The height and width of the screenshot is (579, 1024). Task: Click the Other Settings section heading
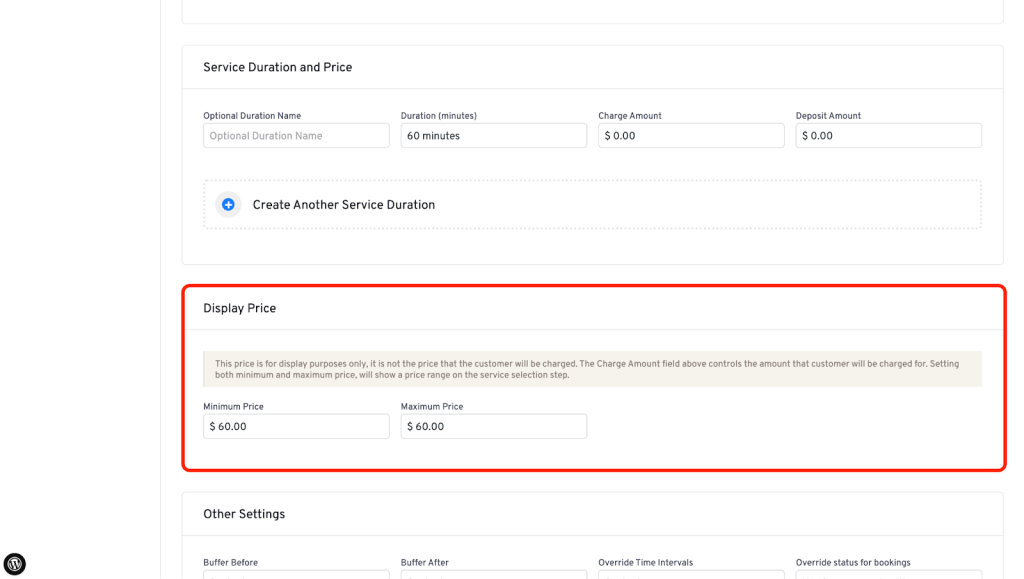coord(244,514)
